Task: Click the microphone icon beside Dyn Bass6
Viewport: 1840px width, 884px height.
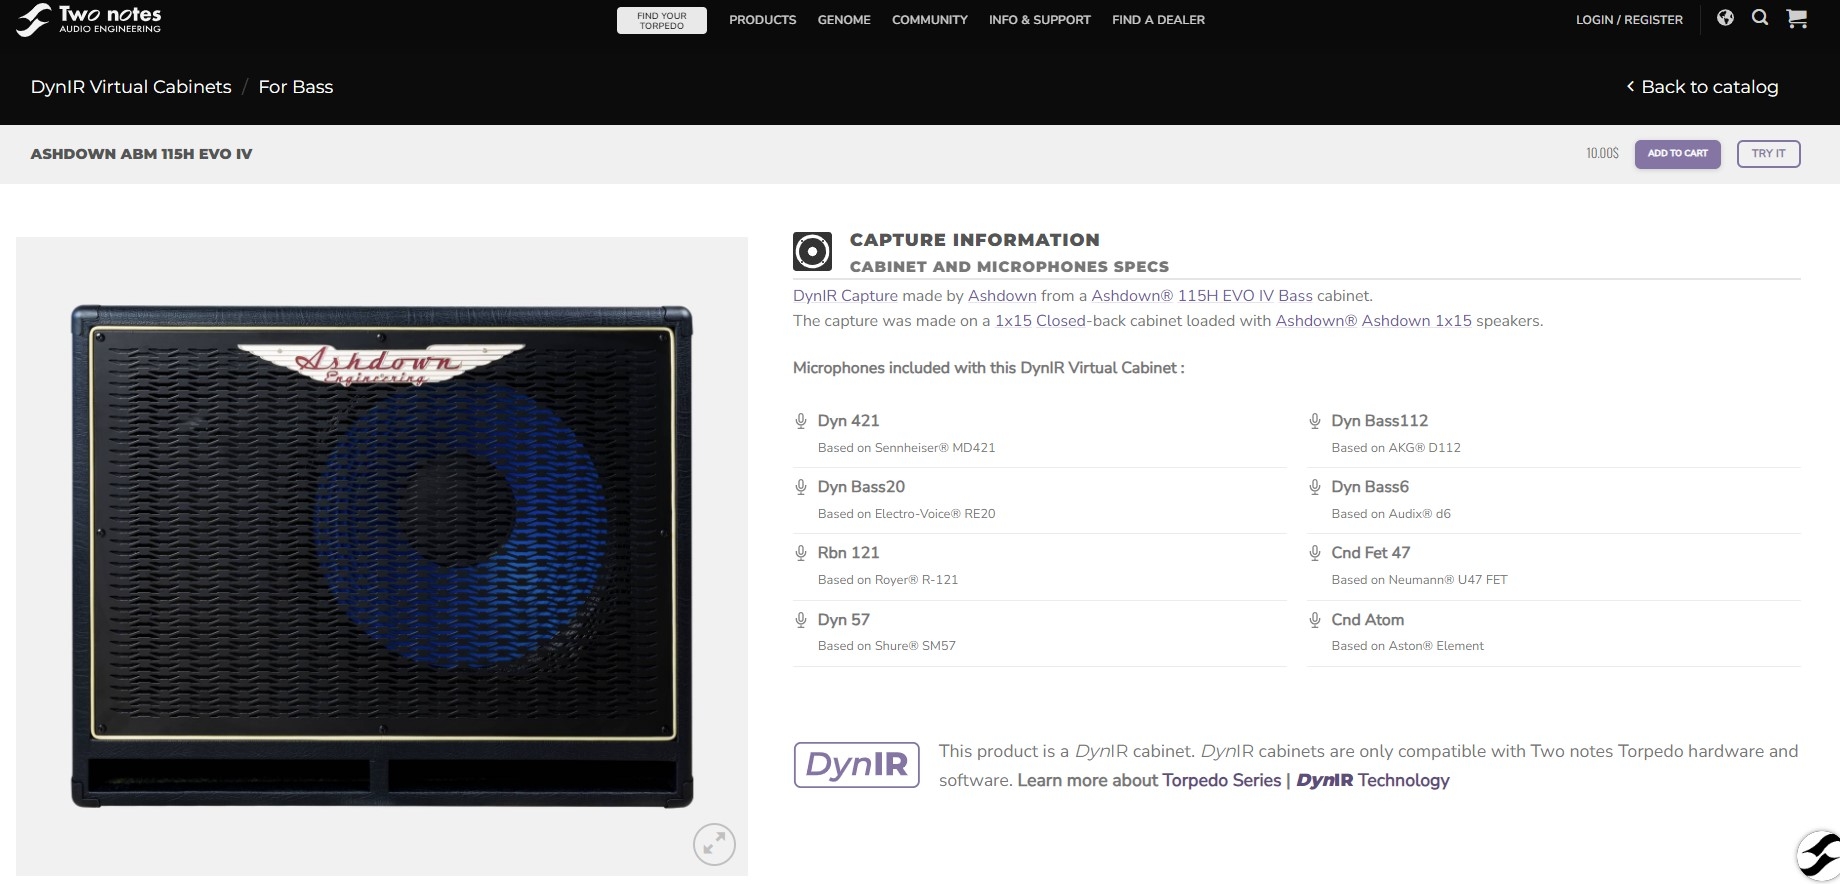Action: click(1315, 487)
